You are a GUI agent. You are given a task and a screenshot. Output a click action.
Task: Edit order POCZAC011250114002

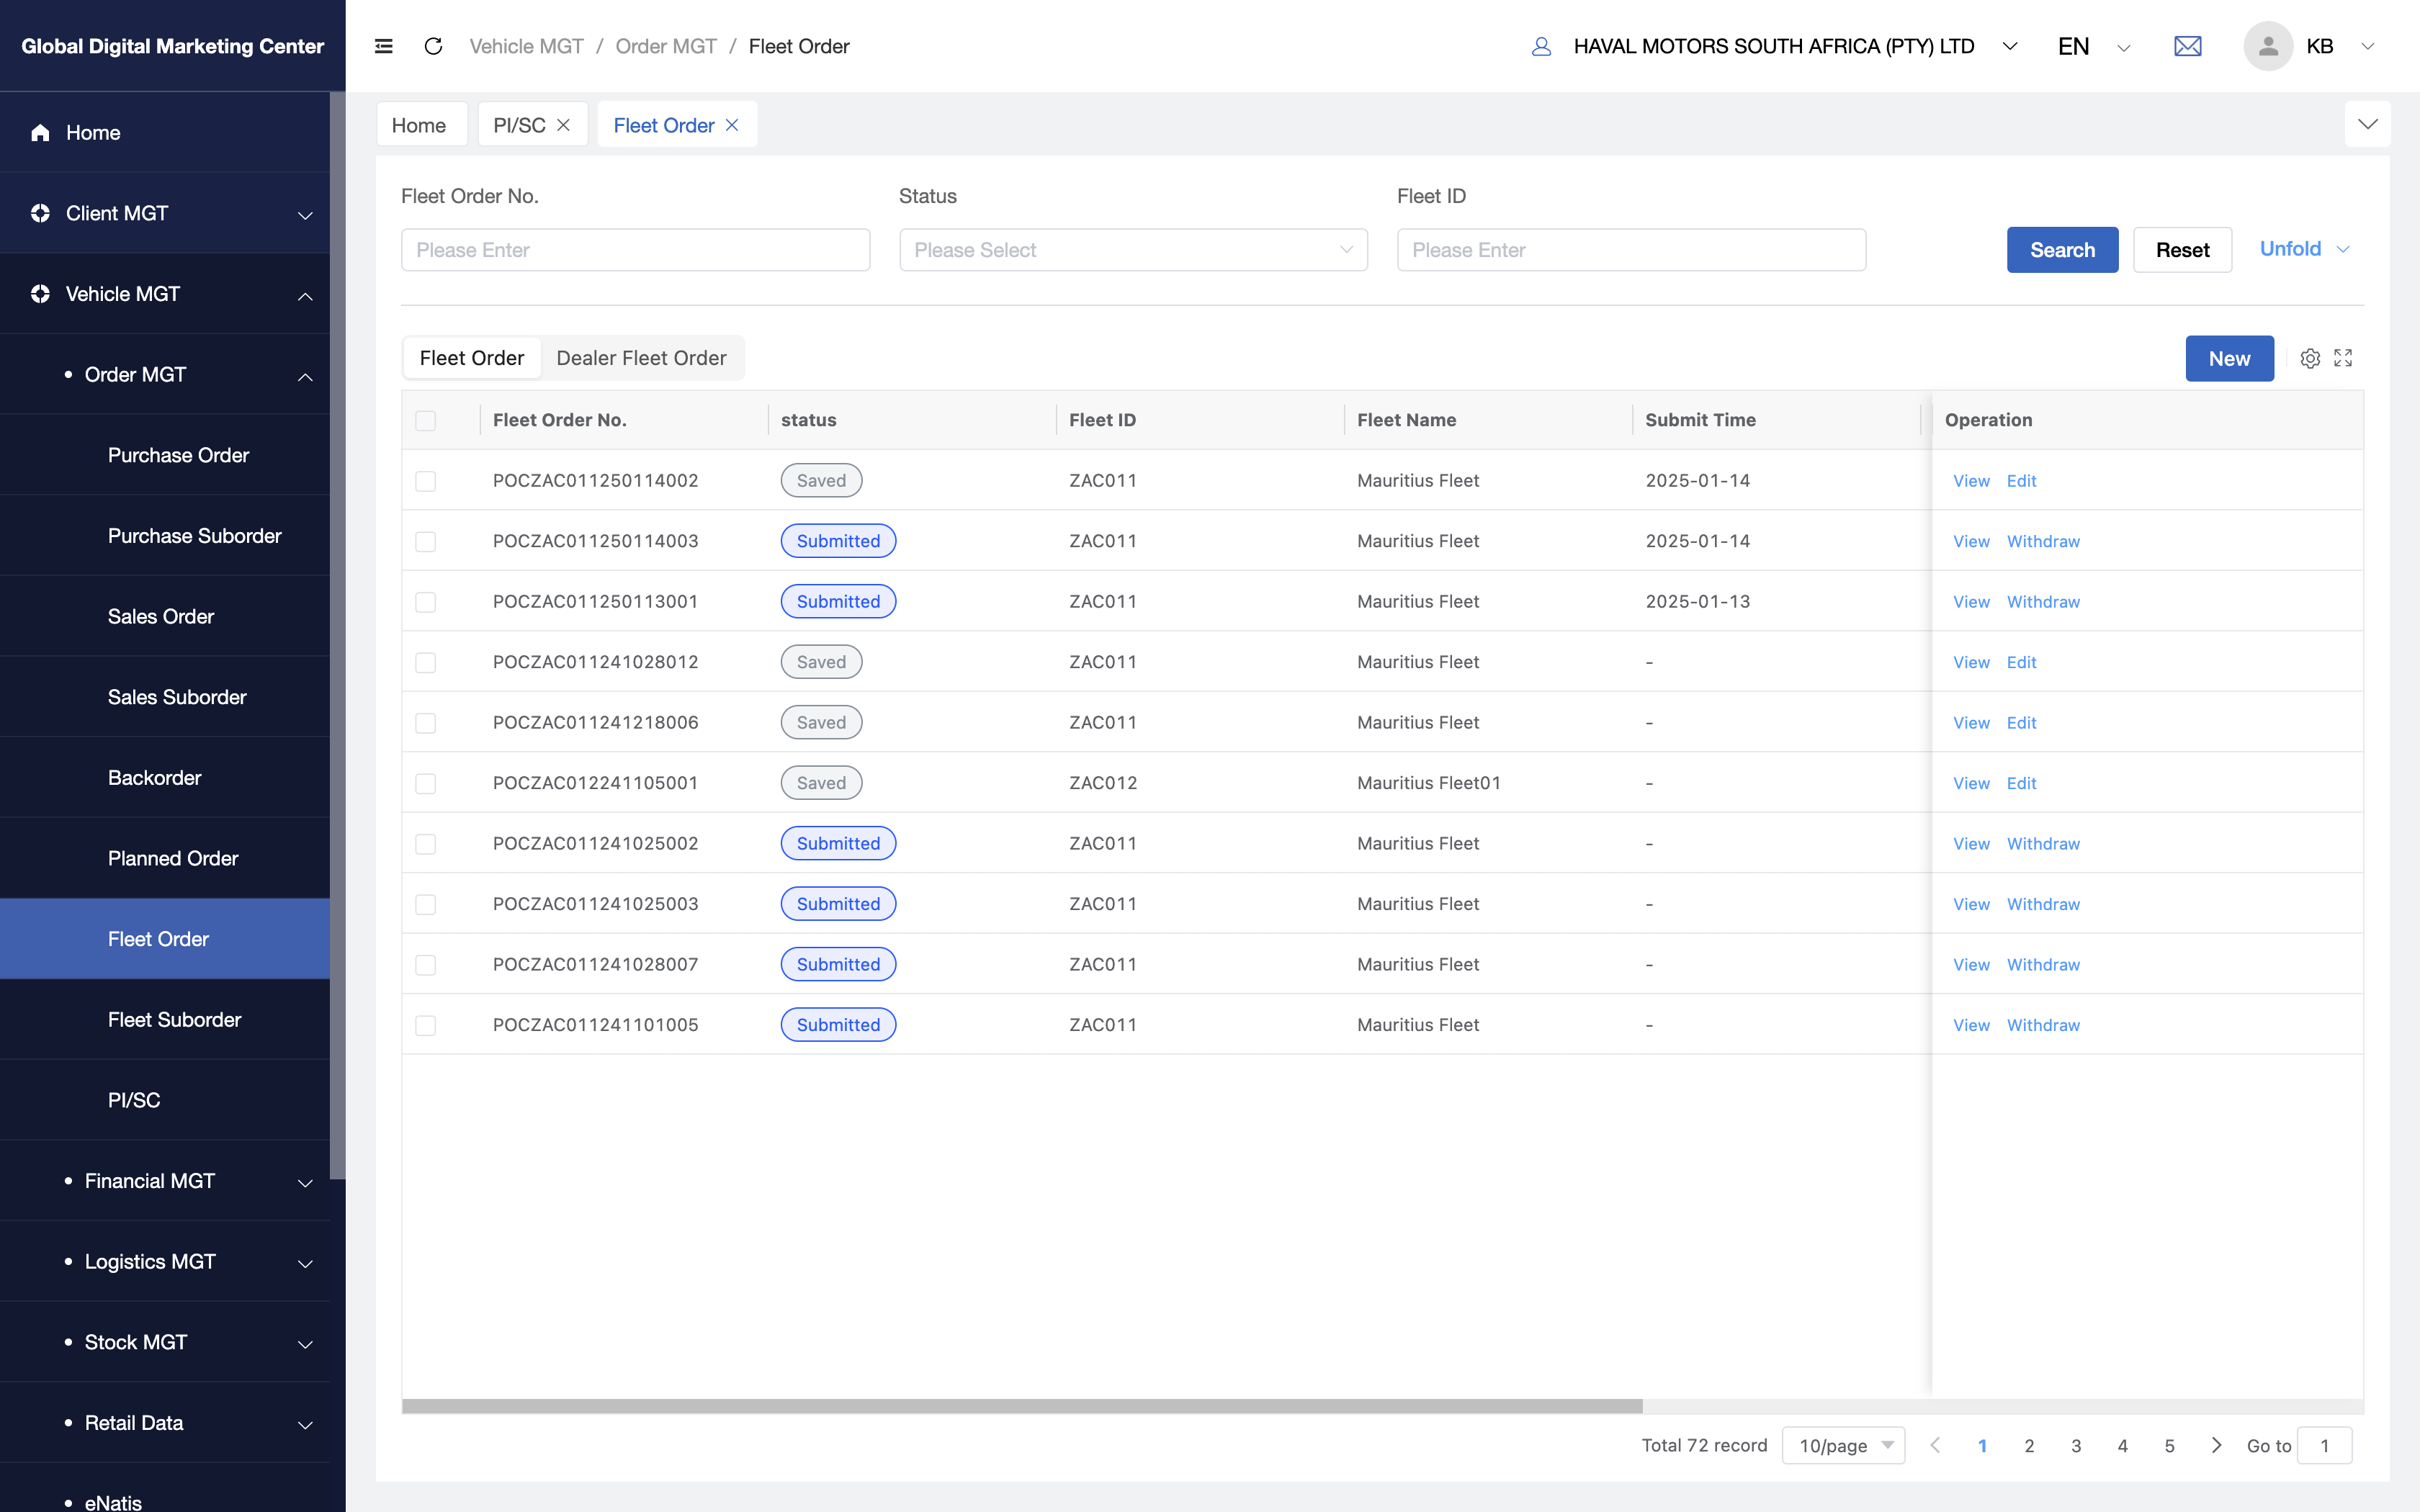(2021, 481)
